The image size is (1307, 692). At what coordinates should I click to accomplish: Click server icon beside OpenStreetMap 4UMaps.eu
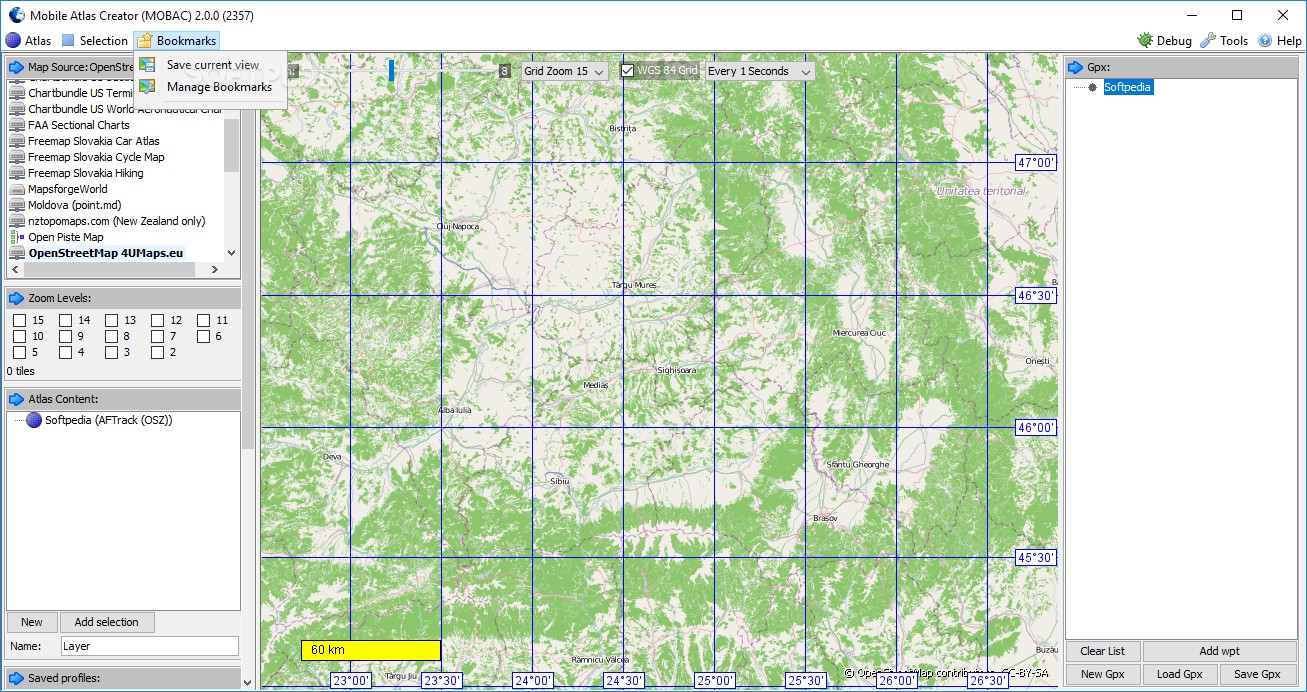(17, 253)
